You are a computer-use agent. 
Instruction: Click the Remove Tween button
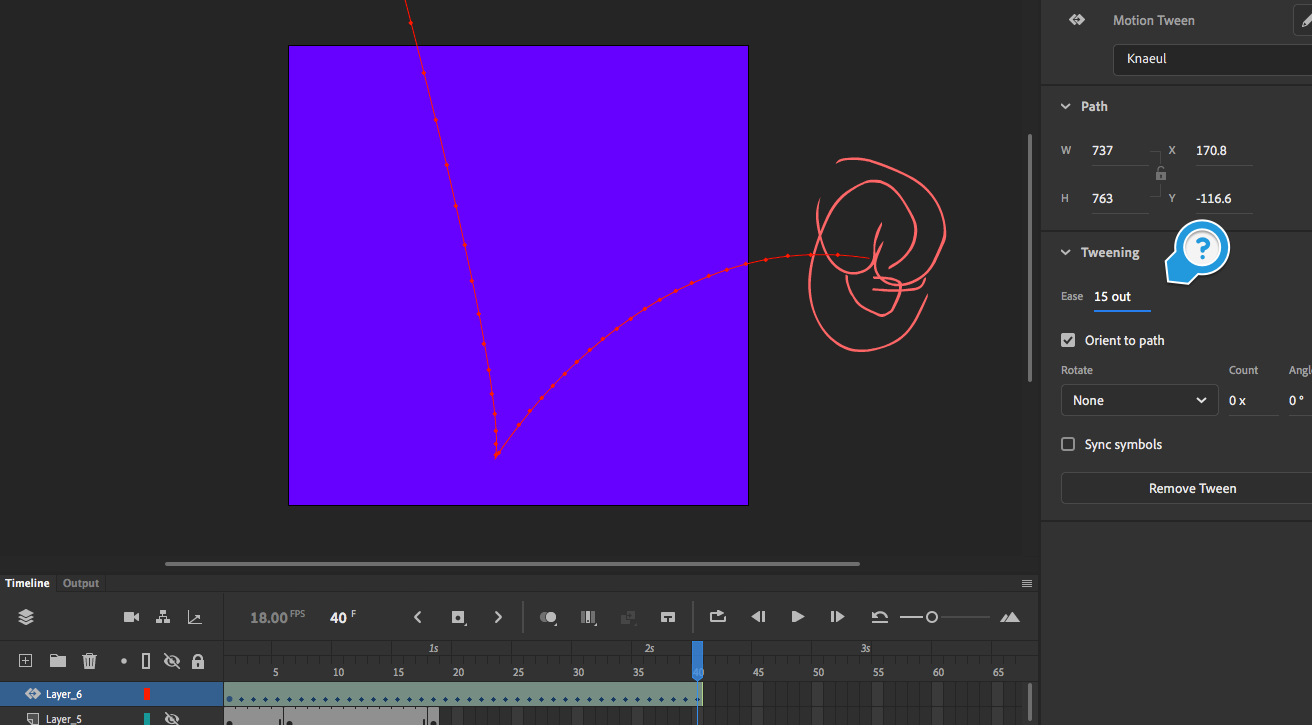pos(1192,488)
